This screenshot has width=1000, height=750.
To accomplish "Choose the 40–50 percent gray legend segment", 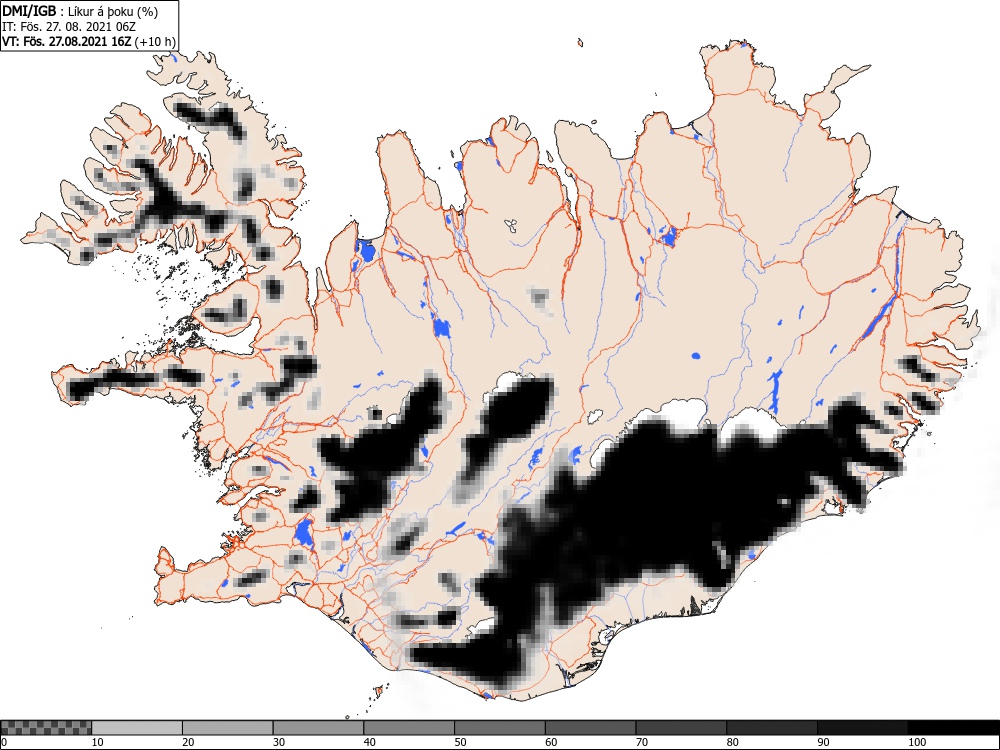I will [409, 728].
